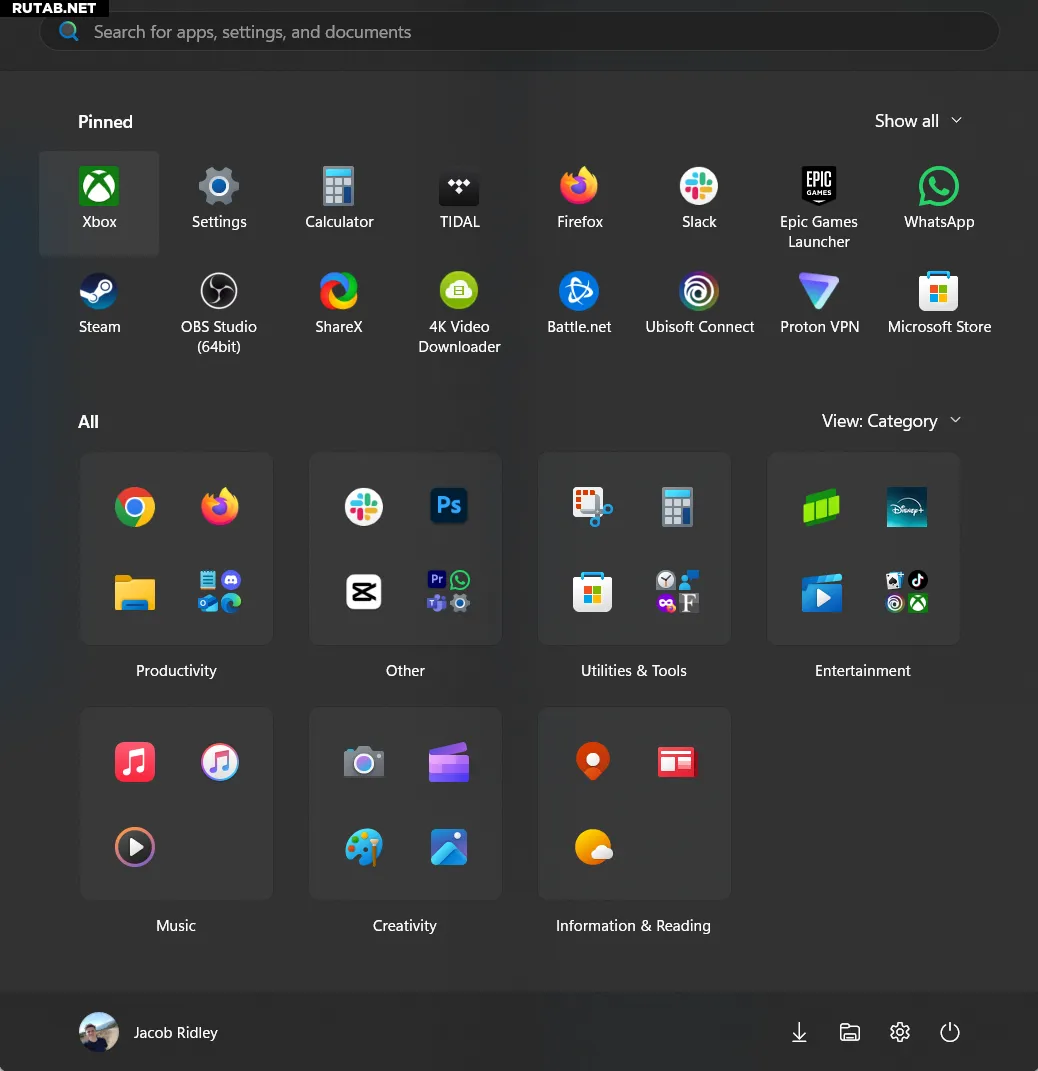Launch Epic Games Launcher
The image size is (1038, 1071).
(819, 207)
